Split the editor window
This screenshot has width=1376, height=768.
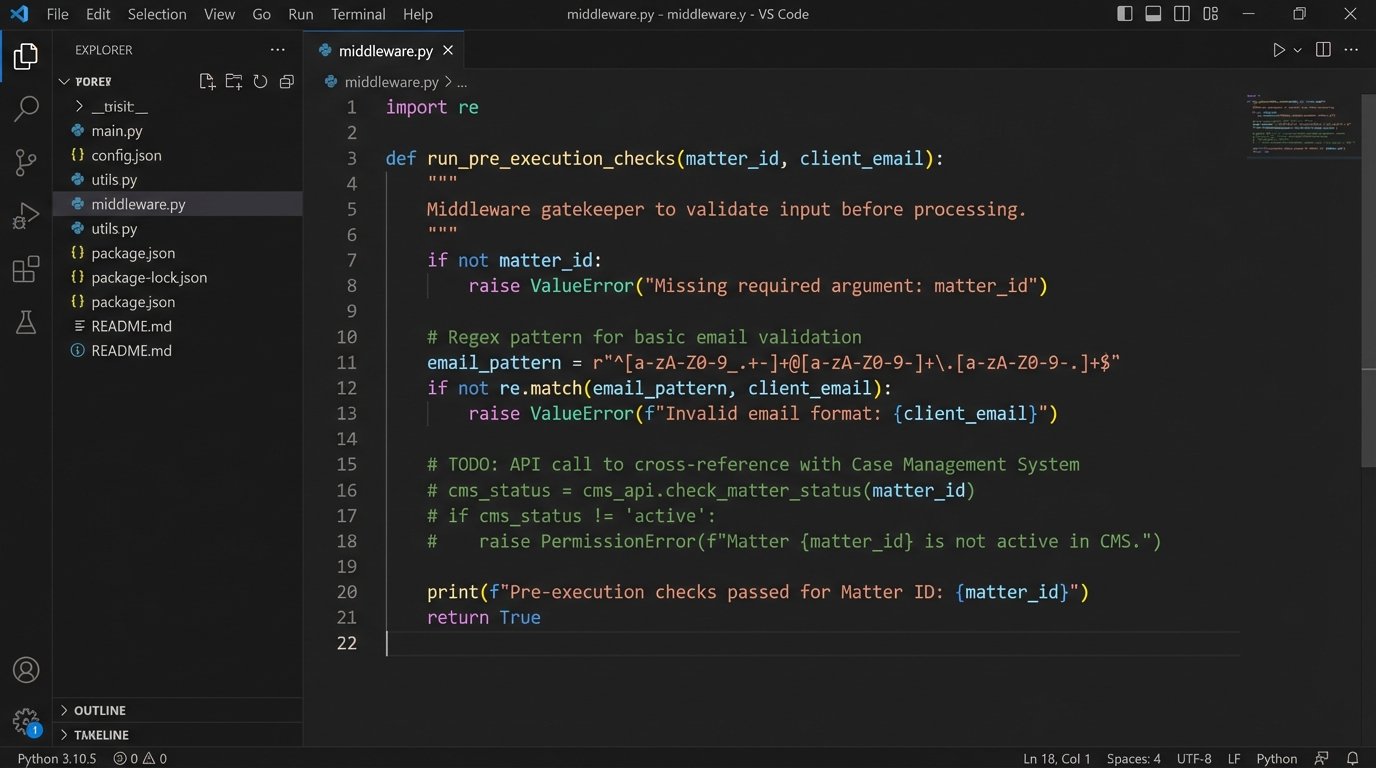pyautogui.click(x=1322, y=48)
